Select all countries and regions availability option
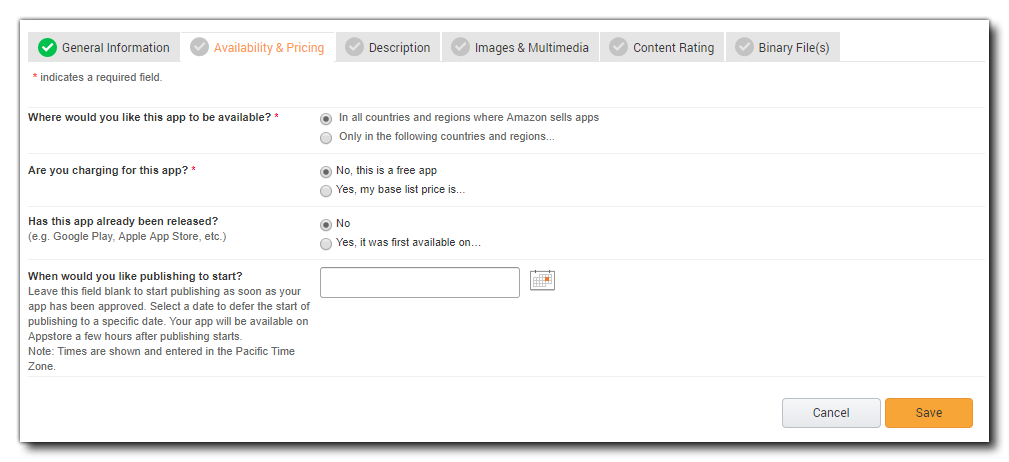Image resolution: width=1009 pixels, height=462 pixels. pos(326,118)
